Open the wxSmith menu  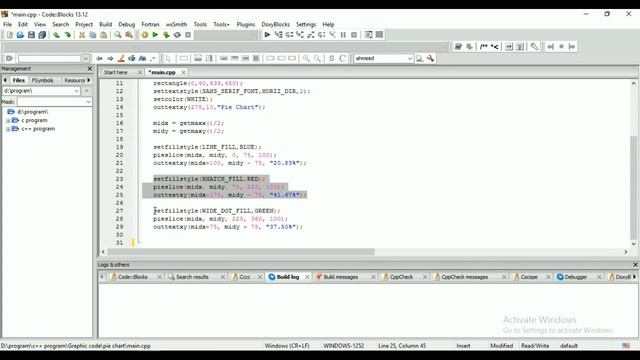pos(176,24)
